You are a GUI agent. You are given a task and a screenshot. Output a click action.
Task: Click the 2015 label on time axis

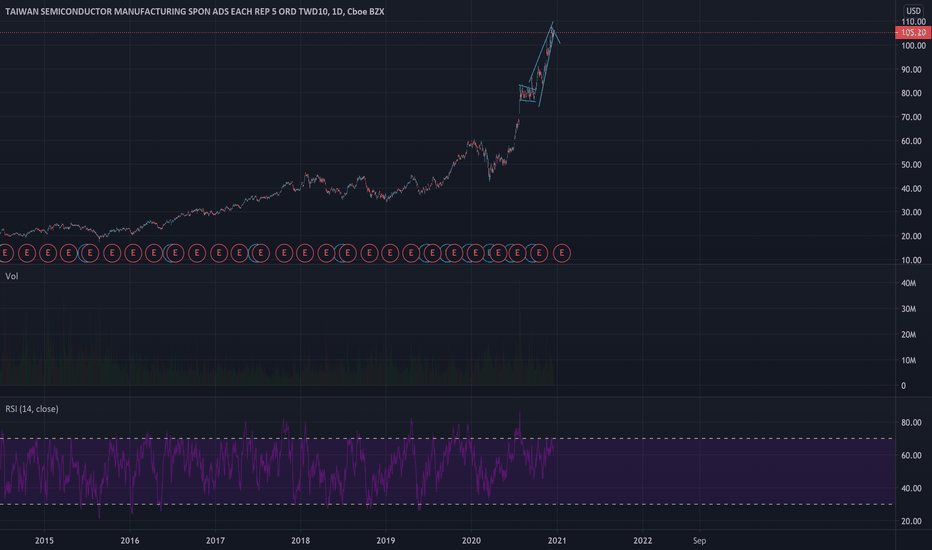45,540
